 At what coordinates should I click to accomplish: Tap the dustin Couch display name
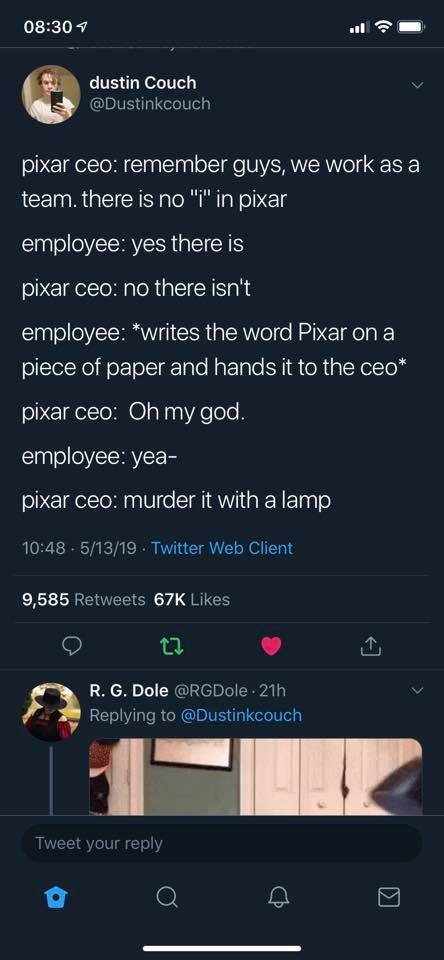143,82
